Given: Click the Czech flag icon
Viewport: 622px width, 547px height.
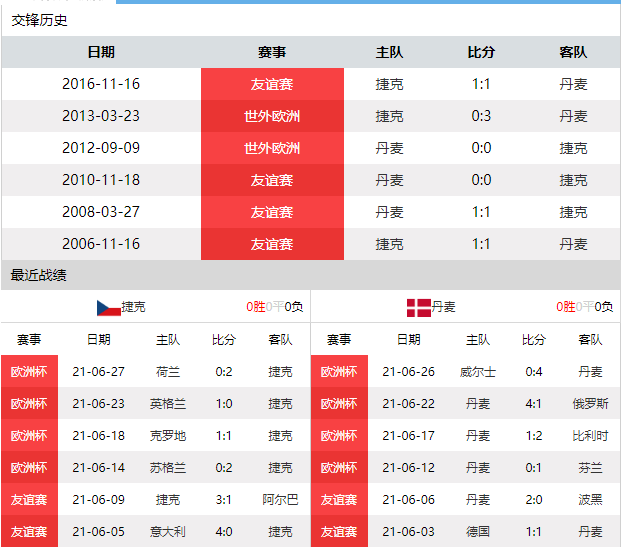Looking at the screenshot, I should point(109,308).
